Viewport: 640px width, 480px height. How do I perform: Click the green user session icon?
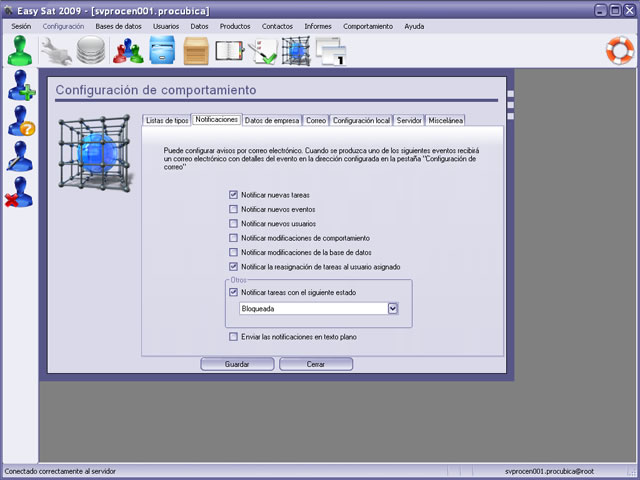(20, 50)
